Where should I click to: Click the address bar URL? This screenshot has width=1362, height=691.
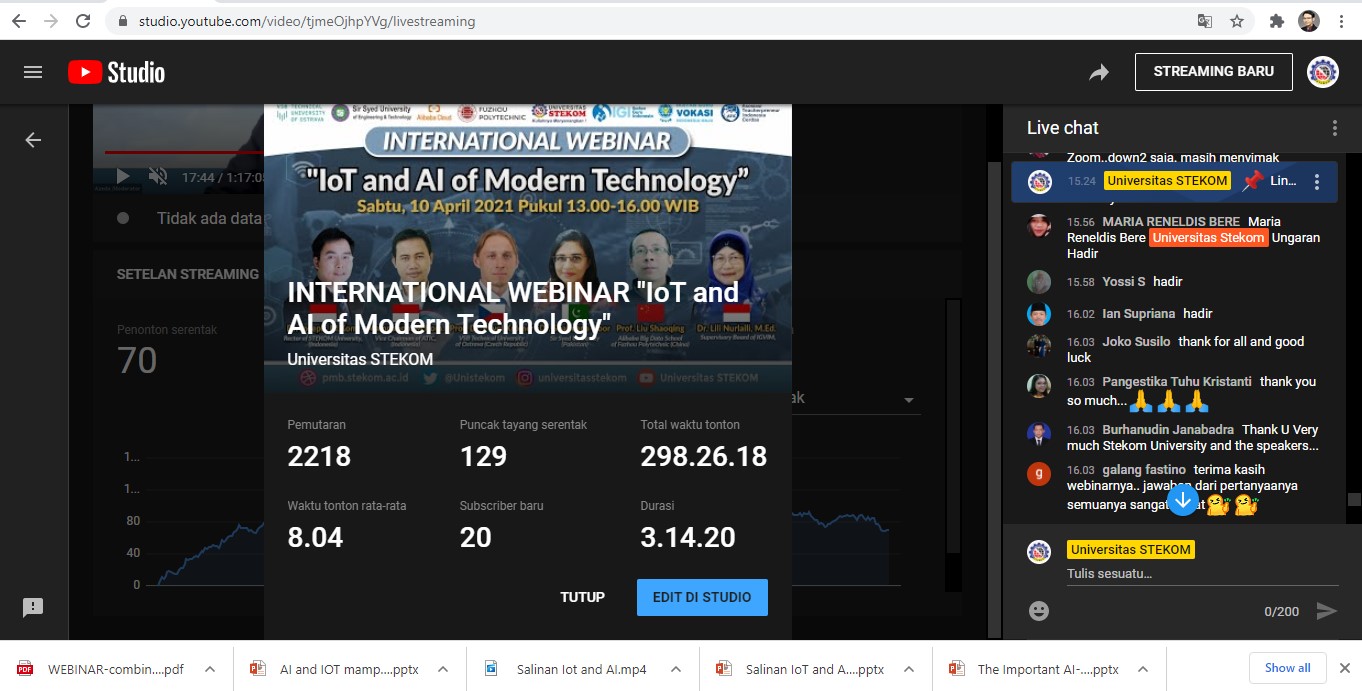pyautogui.click(x=307, y=21)
